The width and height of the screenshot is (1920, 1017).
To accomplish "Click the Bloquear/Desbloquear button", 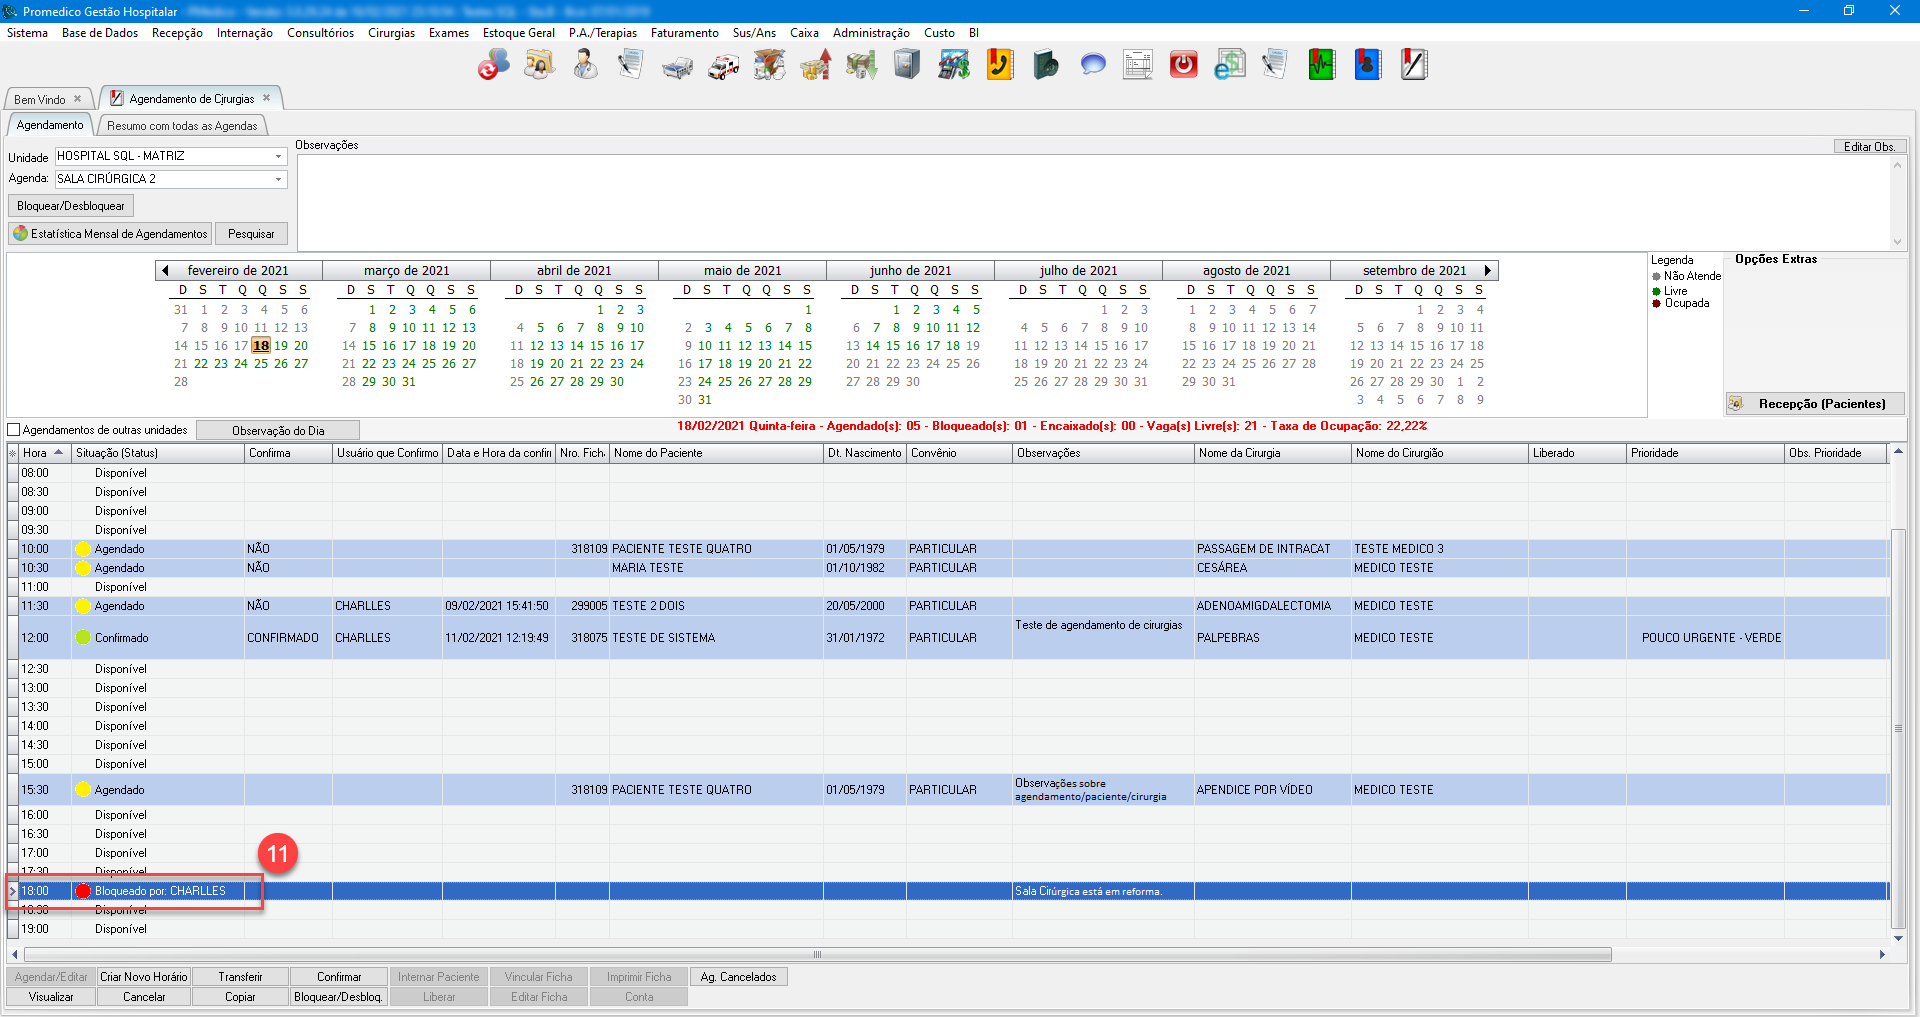I will pyautogui.click(x=71, y=206).
